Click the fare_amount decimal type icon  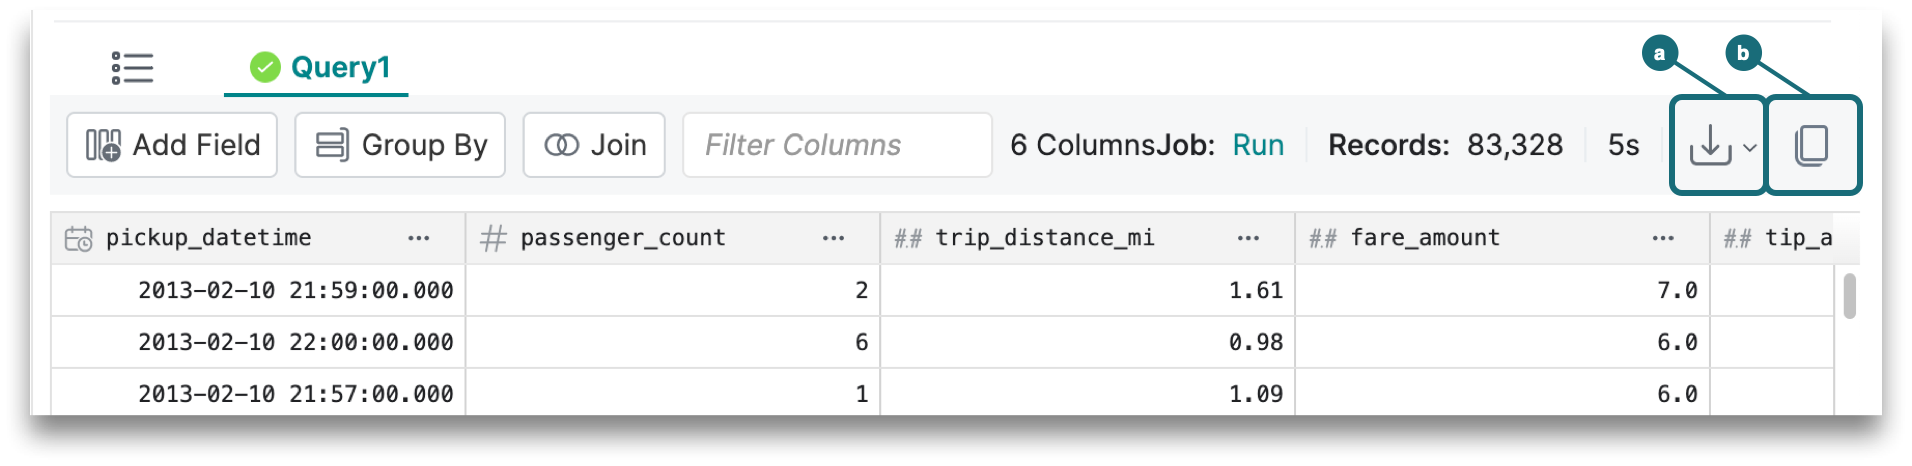1323,238
